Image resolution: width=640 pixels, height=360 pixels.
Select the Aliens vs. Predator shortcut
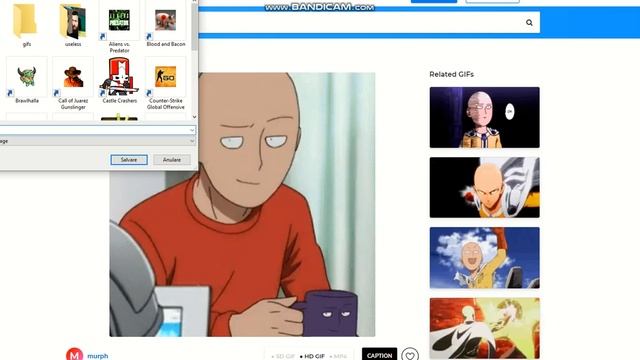[x=119, y=27]
